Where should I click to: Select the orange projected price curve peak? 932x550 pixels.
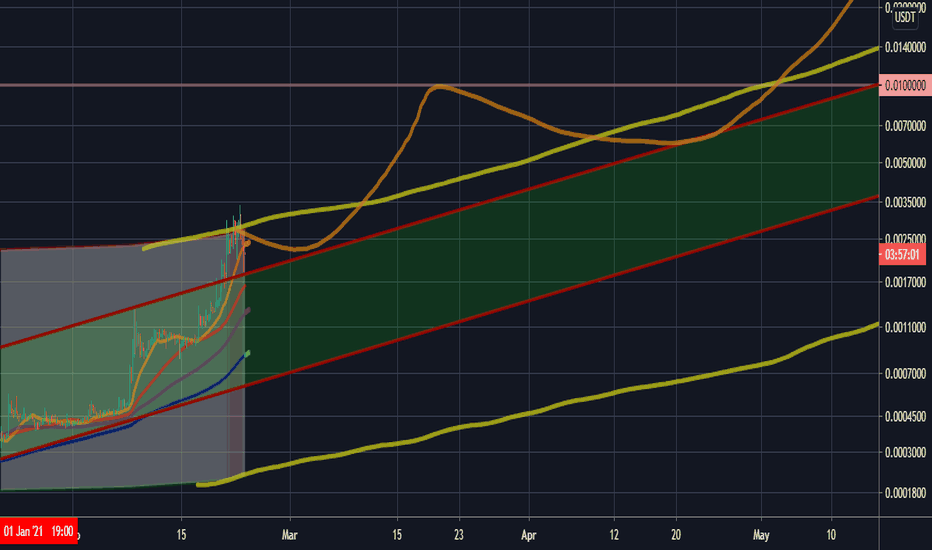437,87
